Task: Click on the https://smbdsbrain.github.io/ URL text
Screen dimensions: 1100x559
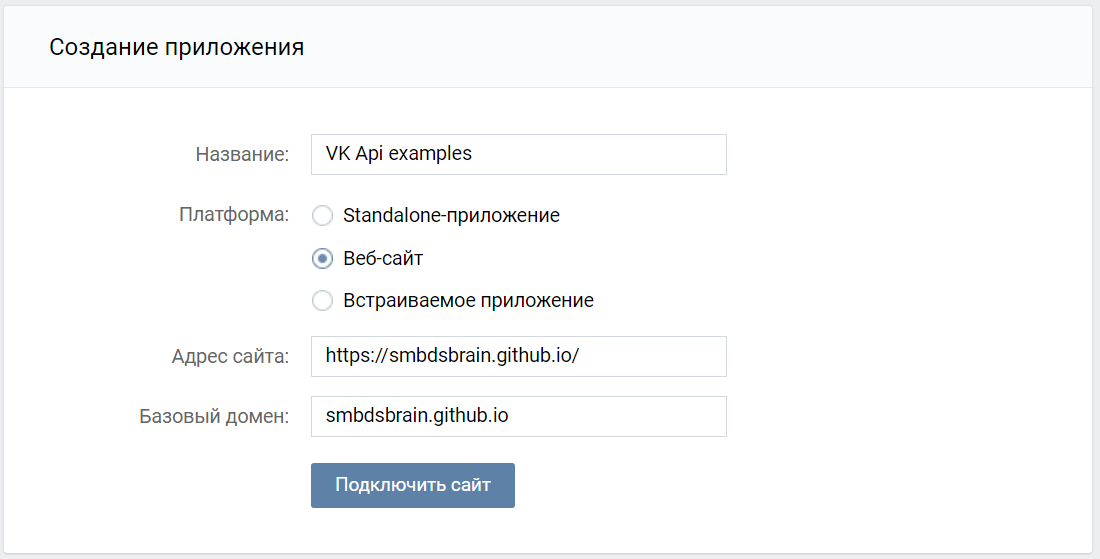Action: (x=453, y=356)
